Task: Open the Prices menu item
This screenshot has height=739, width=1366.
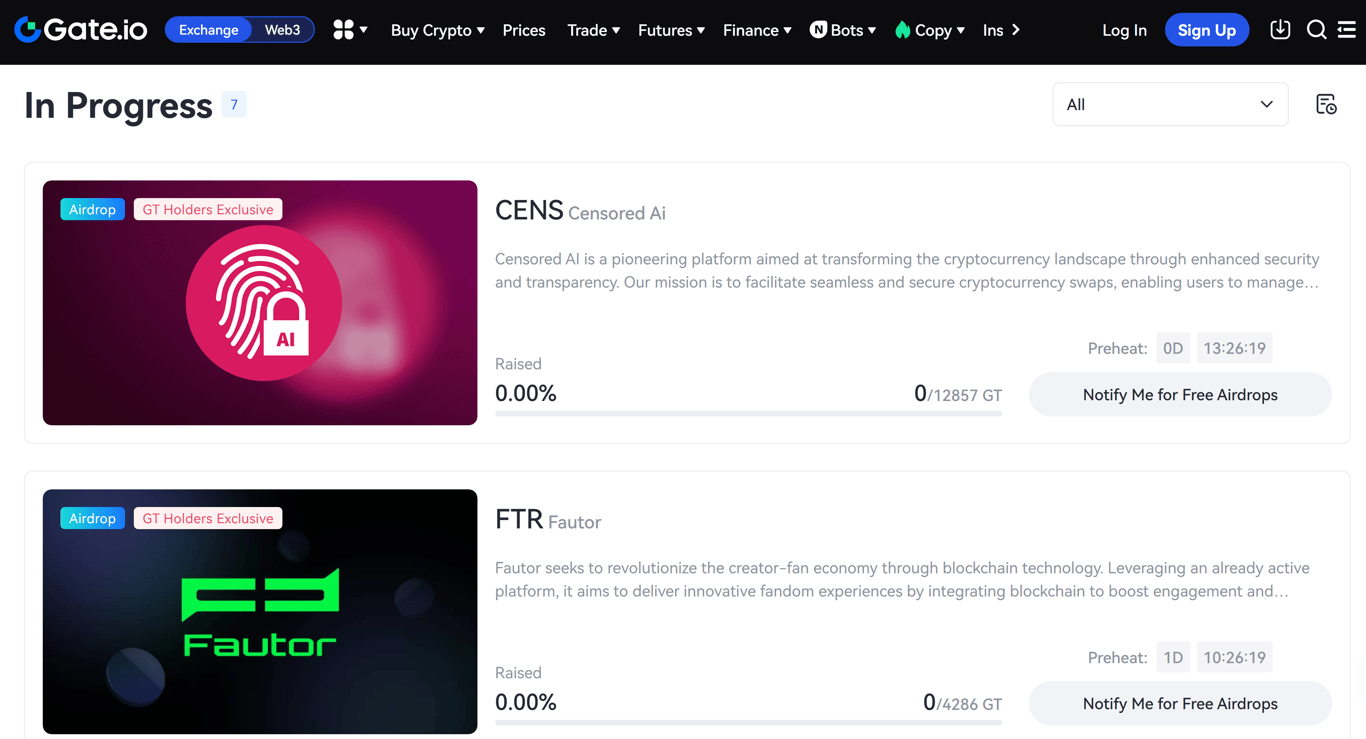Action: pos(523,30)
